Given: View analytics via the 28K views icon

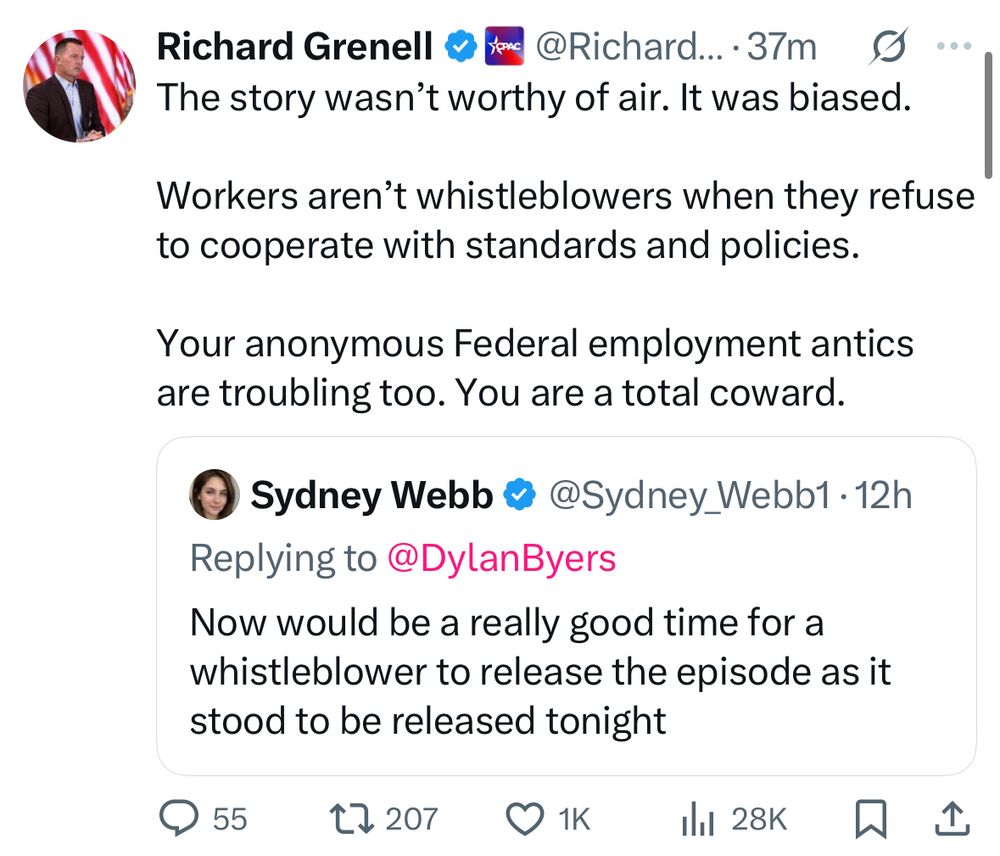Looking at the screenshot, I should 697,818.
